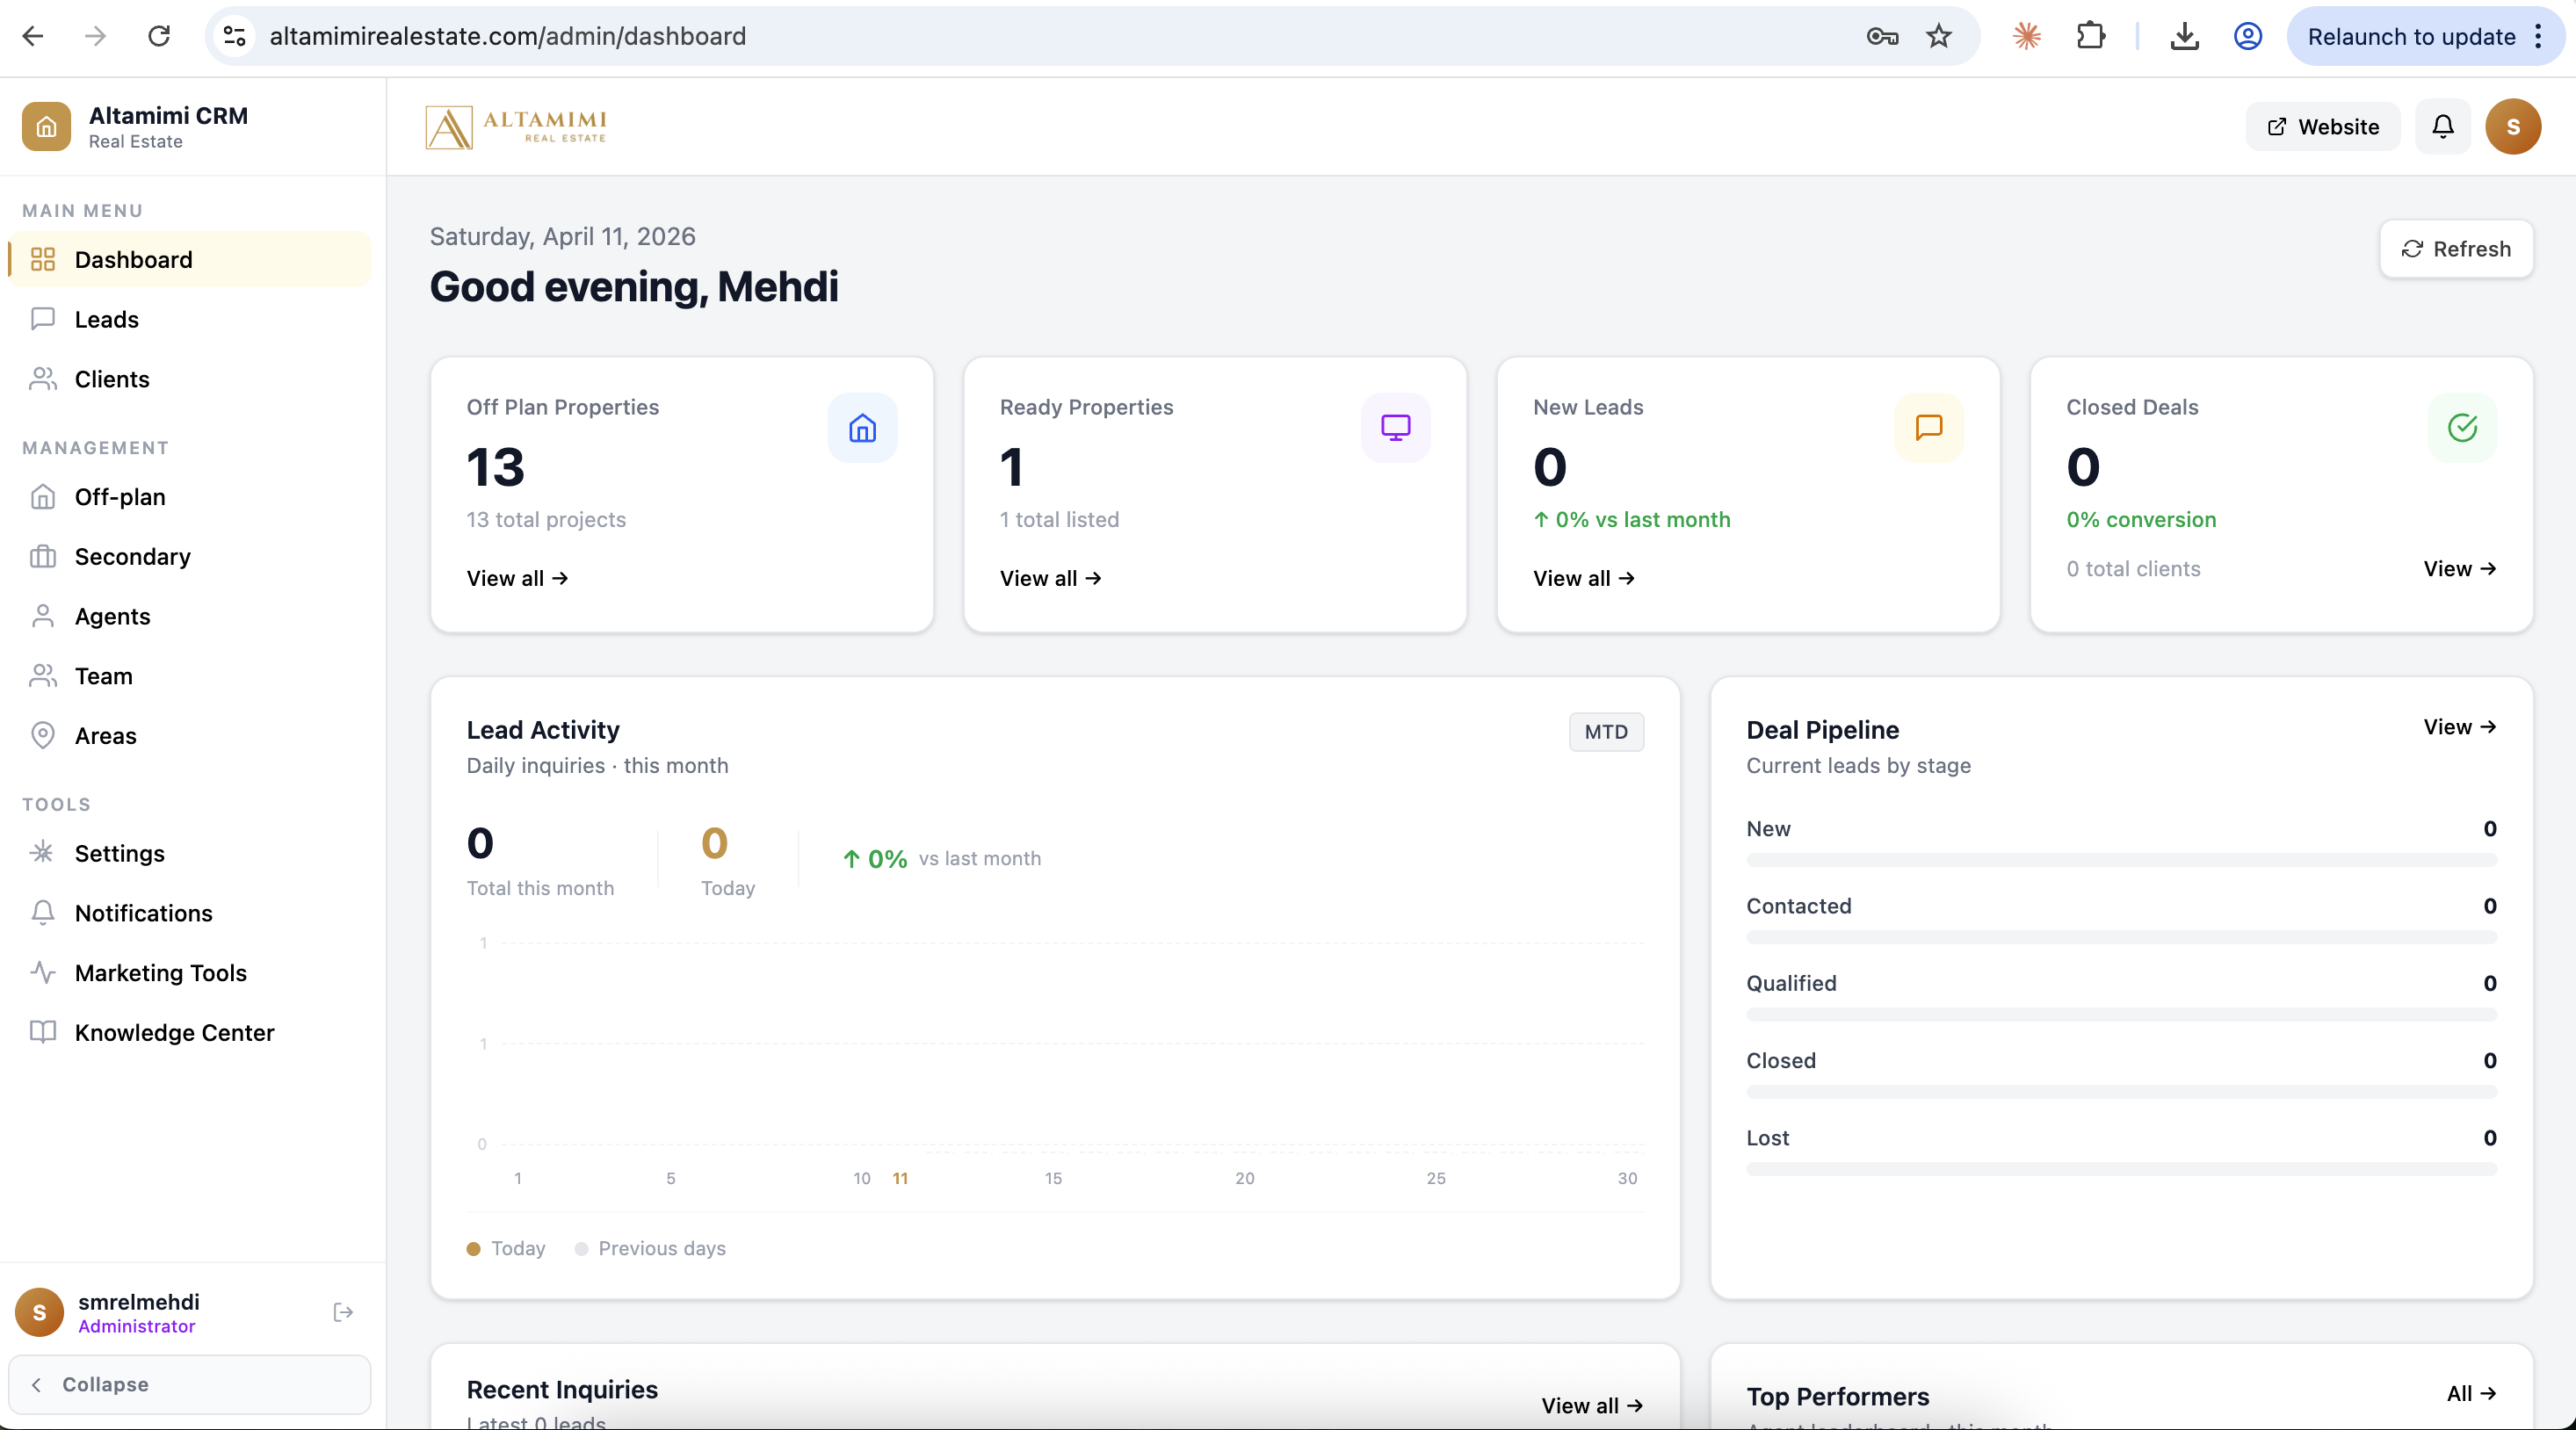Click View all under Off Plan Properties
The height and width of the screenshot is (1430, 2576).
pos(517,578)
